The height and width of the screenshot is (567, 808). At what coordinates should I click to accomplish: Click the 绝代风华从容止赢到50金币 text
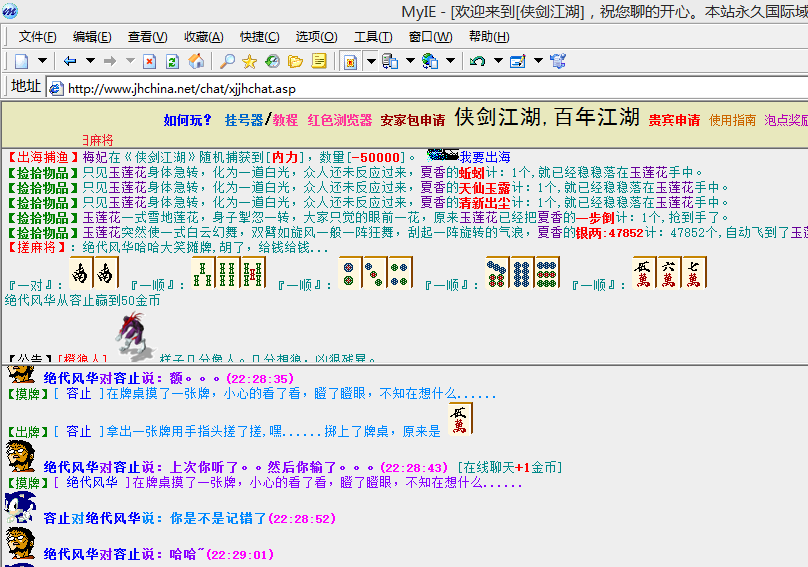point(82,300)
